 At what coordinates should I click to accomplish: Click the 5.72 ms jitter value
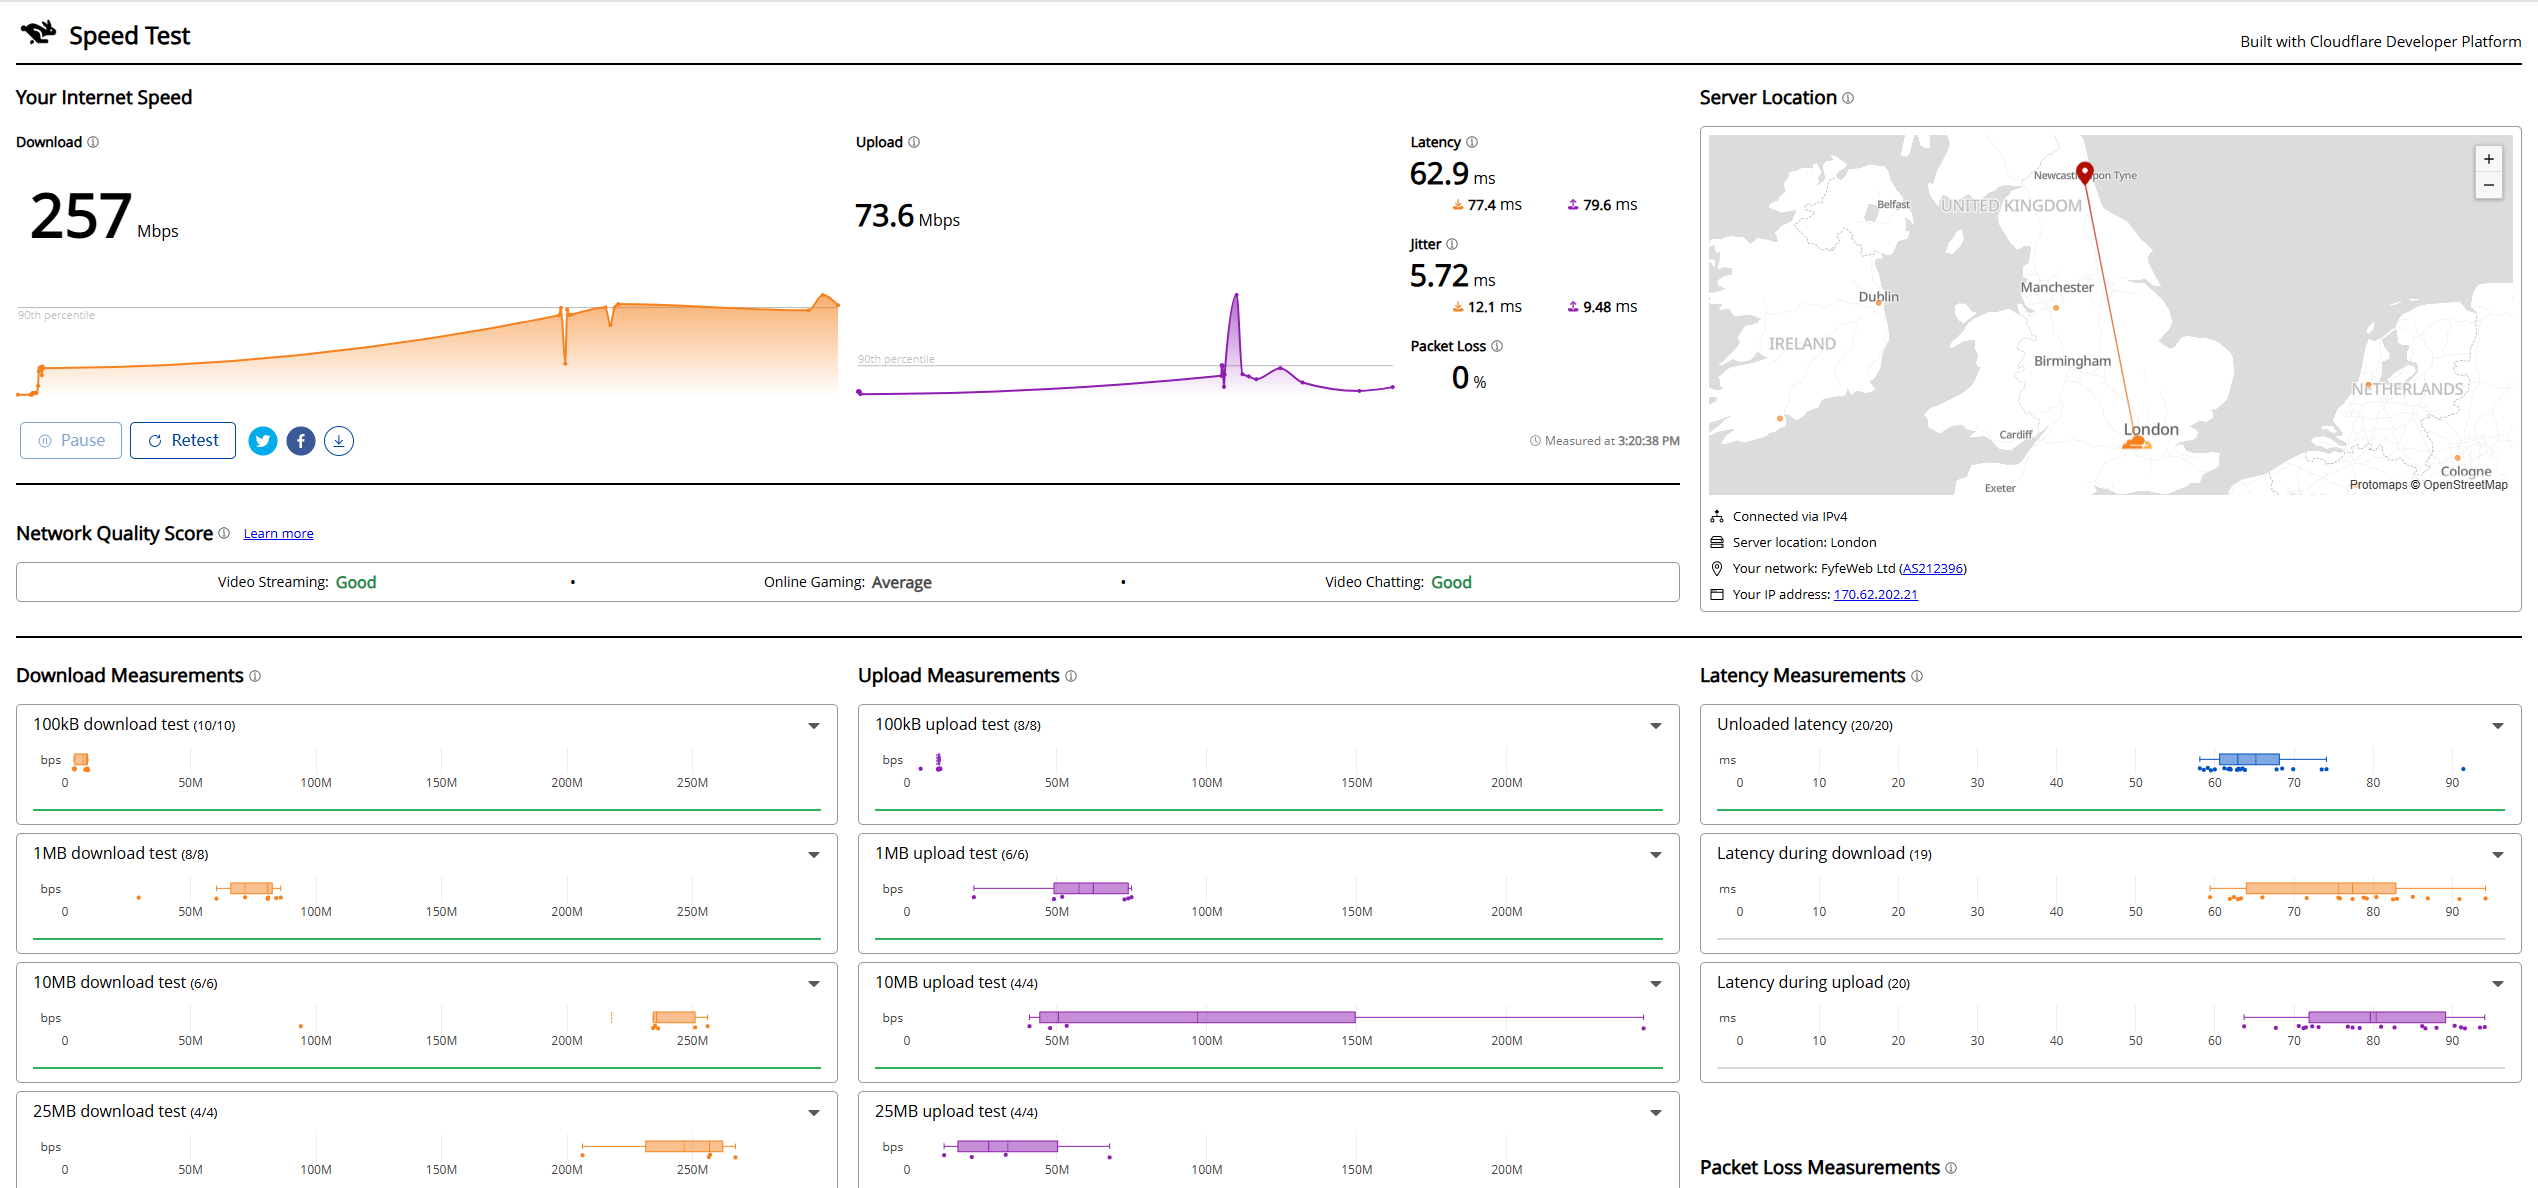[x=1452, y=277]
